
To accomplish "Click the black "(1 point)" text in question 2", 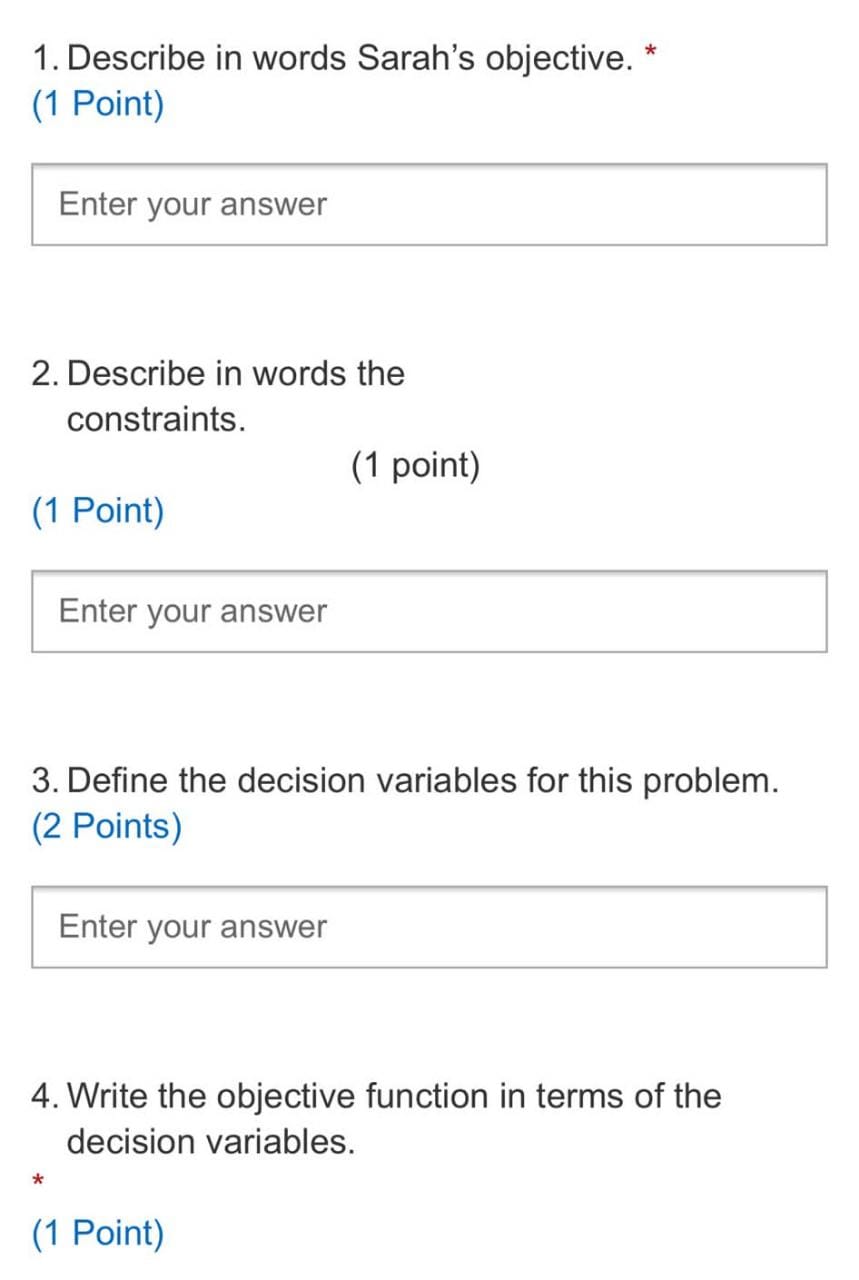I will [x=415, y=465].
